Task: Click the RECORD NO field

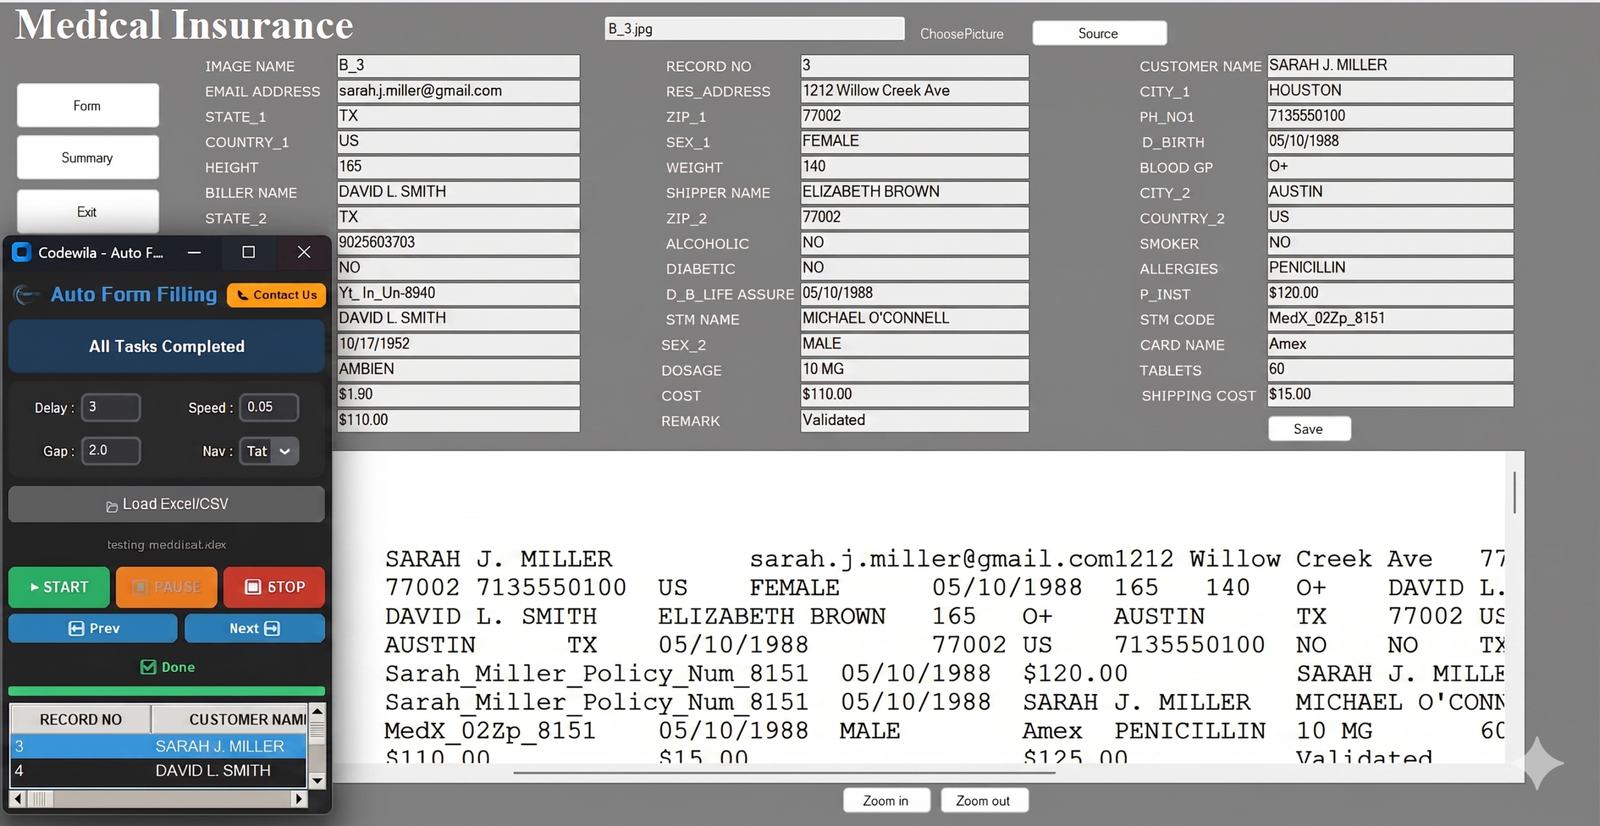Action: 914,66
